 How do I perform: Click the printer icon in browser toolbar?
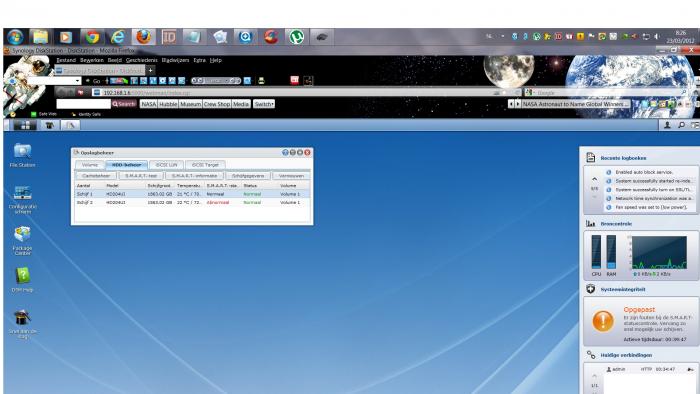261,81
